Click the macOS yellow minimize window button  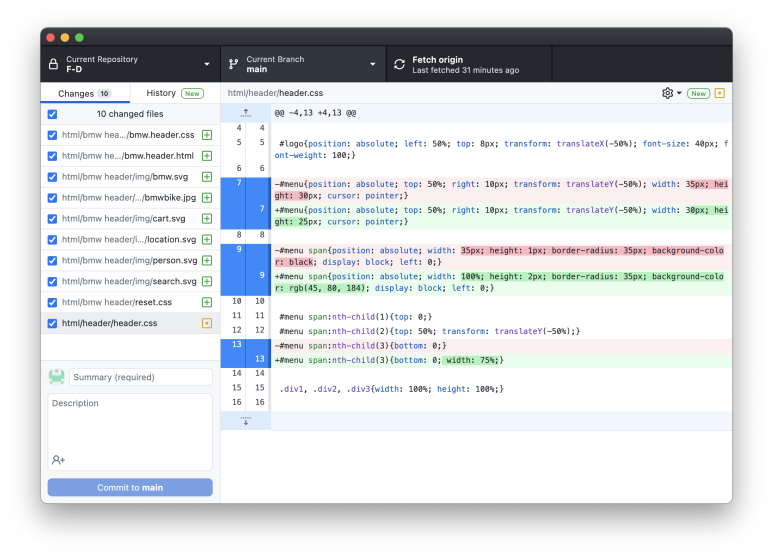click(x=65, y=37)
